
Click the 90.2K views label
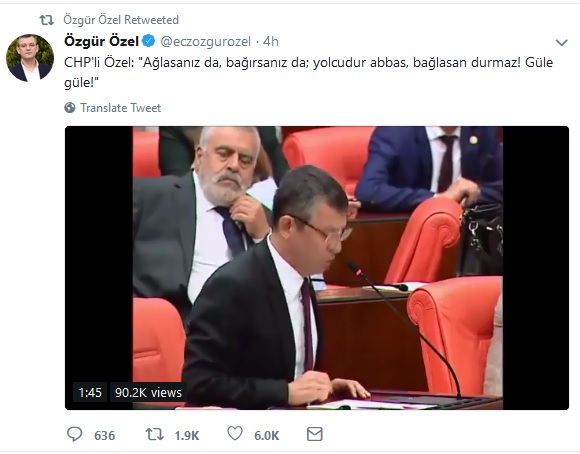coord(148,392)
